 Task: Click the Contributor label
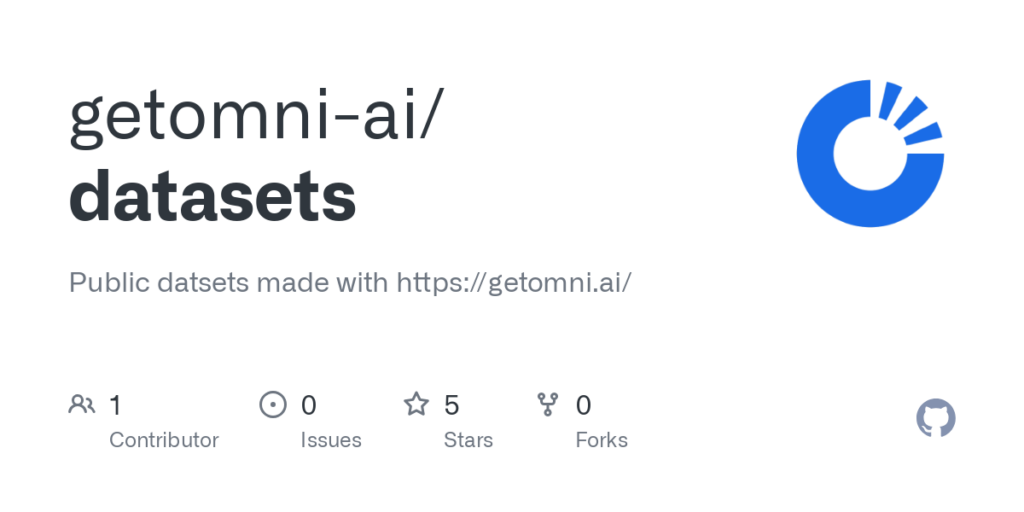point(164,440)
